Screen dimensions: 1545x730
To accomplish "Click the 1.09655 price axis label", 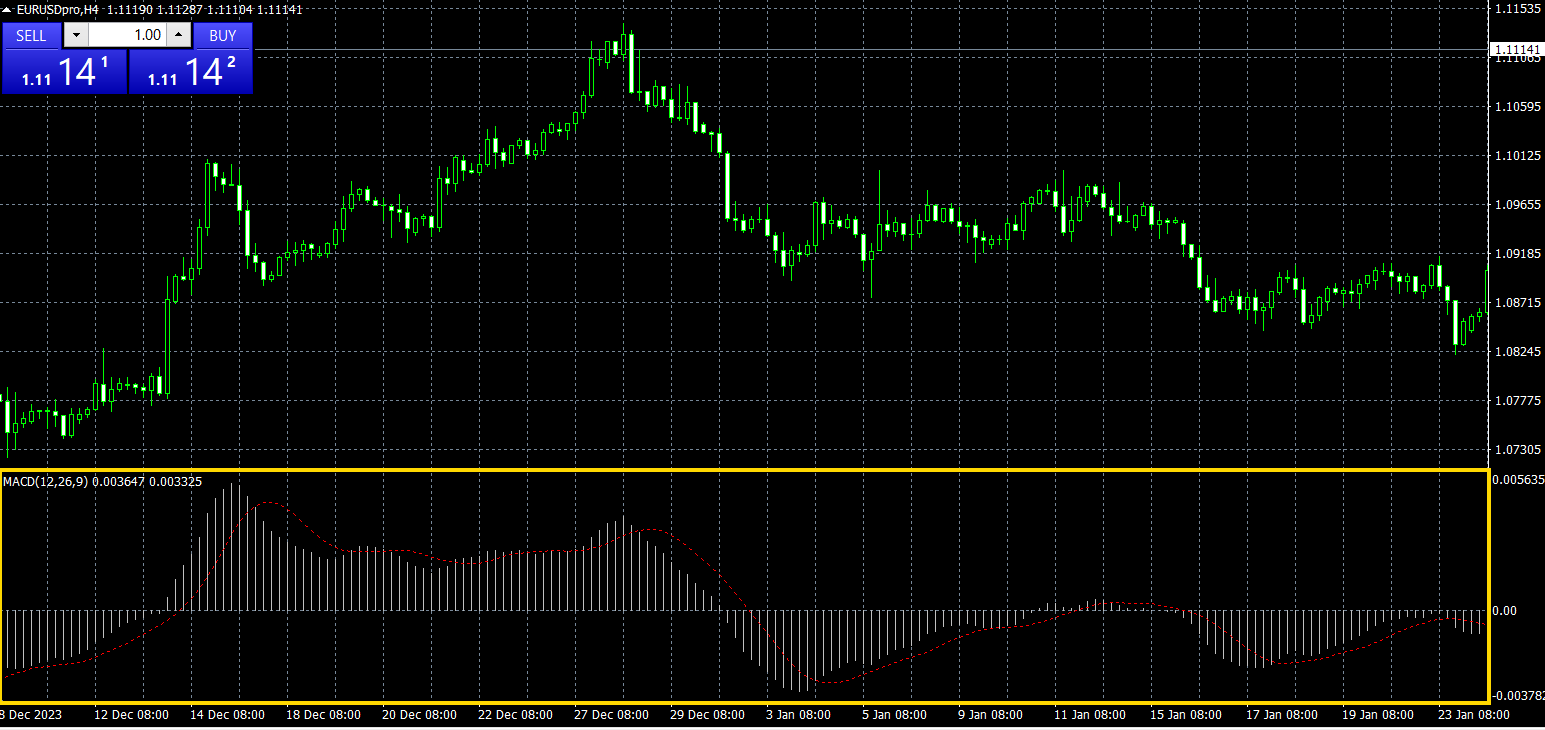I will point(1517,204).
